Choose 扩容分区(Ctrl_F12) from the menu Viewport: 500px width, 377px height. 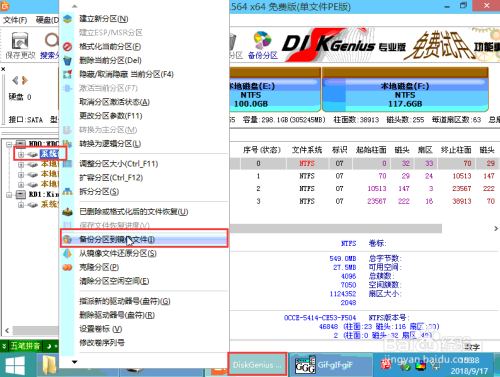click(x=111, y=178)
